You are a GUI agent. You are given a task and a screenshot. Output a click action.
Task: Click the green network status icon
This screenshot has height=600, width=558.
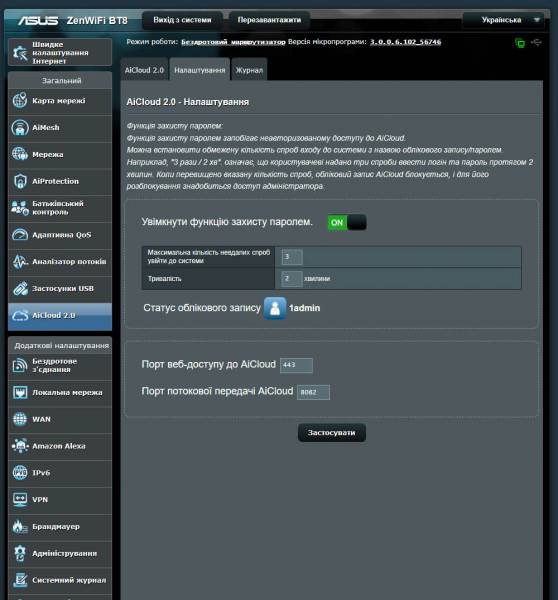[x=520, y=43]
